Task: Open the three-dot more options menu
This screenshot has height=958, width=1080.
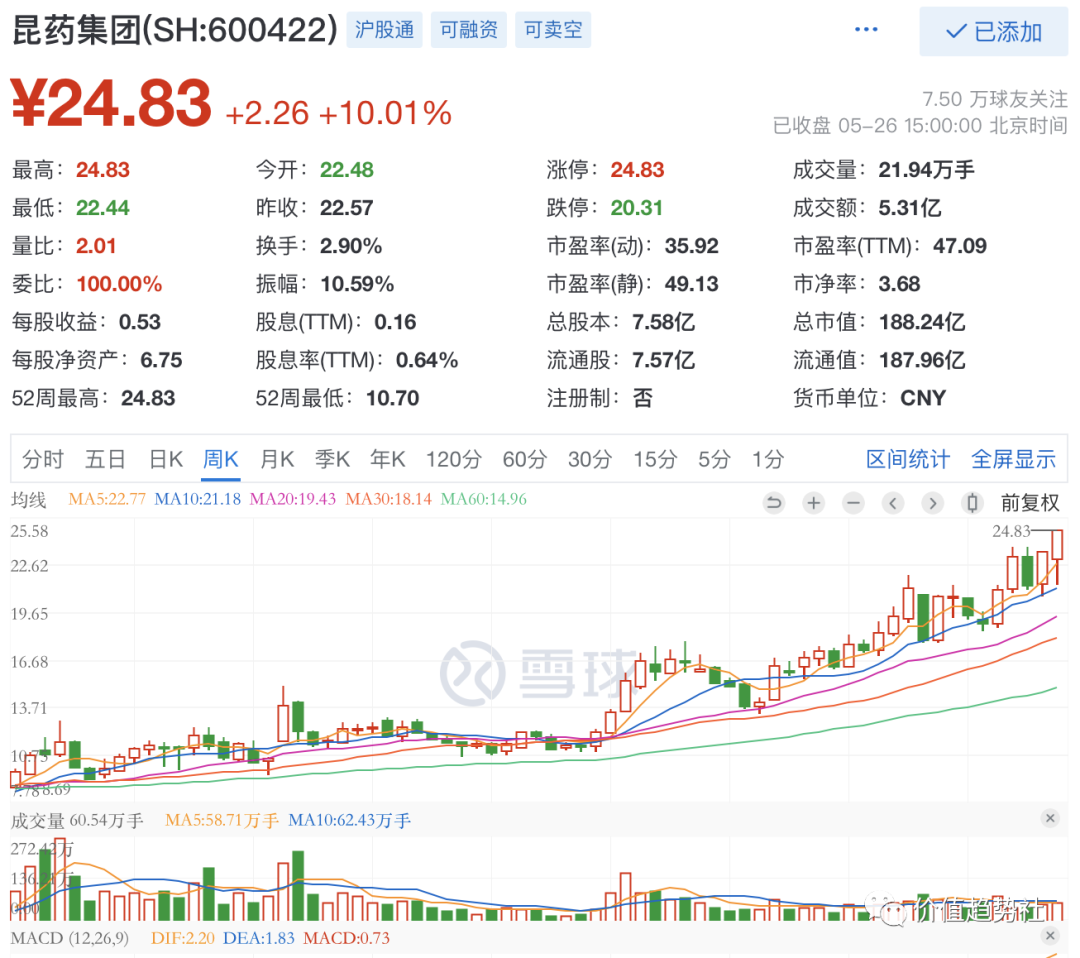Action: [866, 30]
